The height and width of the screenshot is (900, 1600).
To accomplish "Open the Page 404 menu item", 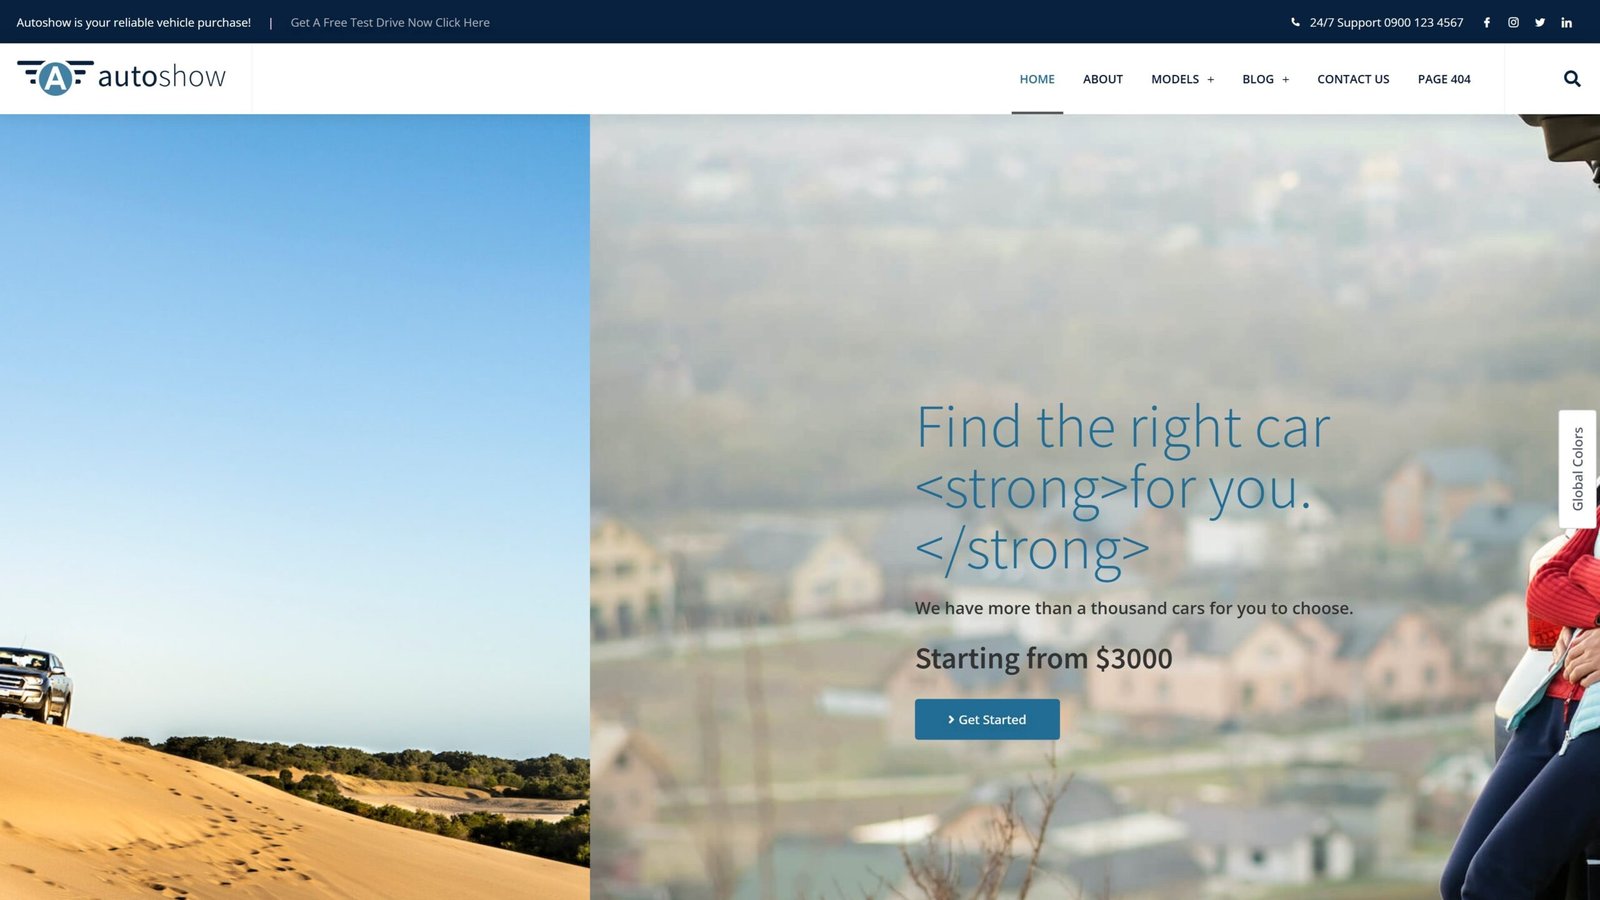I will click(x=1444, y=79).
